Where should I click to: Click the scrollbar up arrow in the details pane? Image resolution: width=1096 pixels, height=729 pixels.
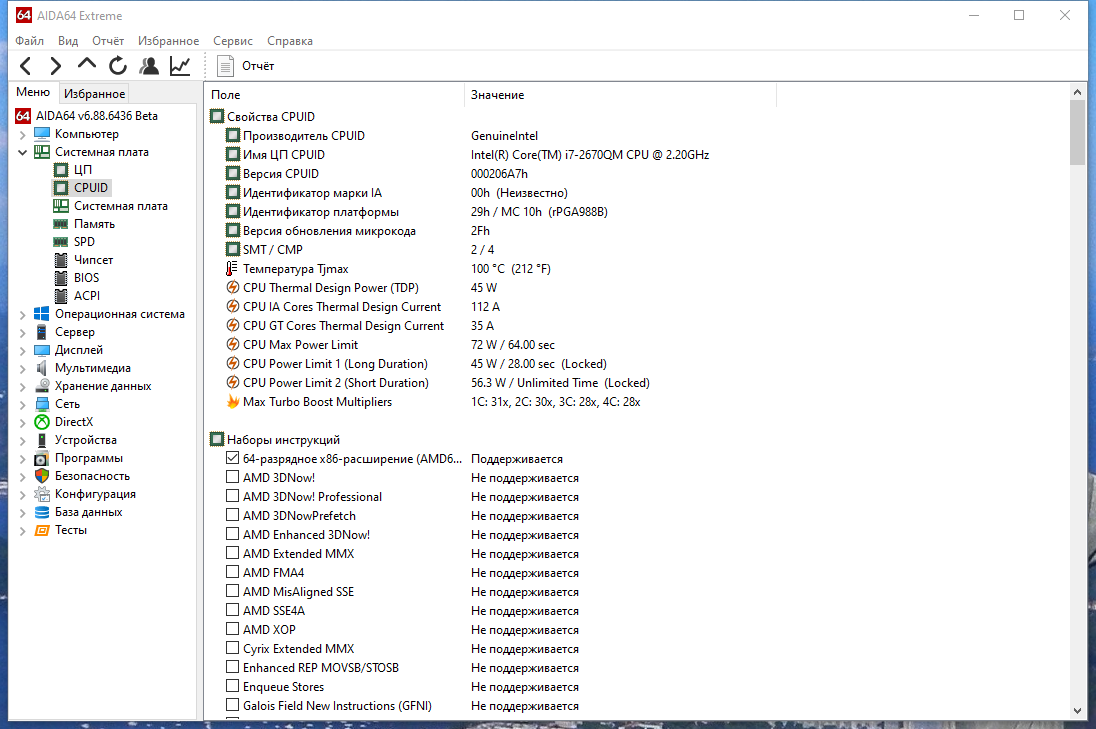click(1076, 92)
